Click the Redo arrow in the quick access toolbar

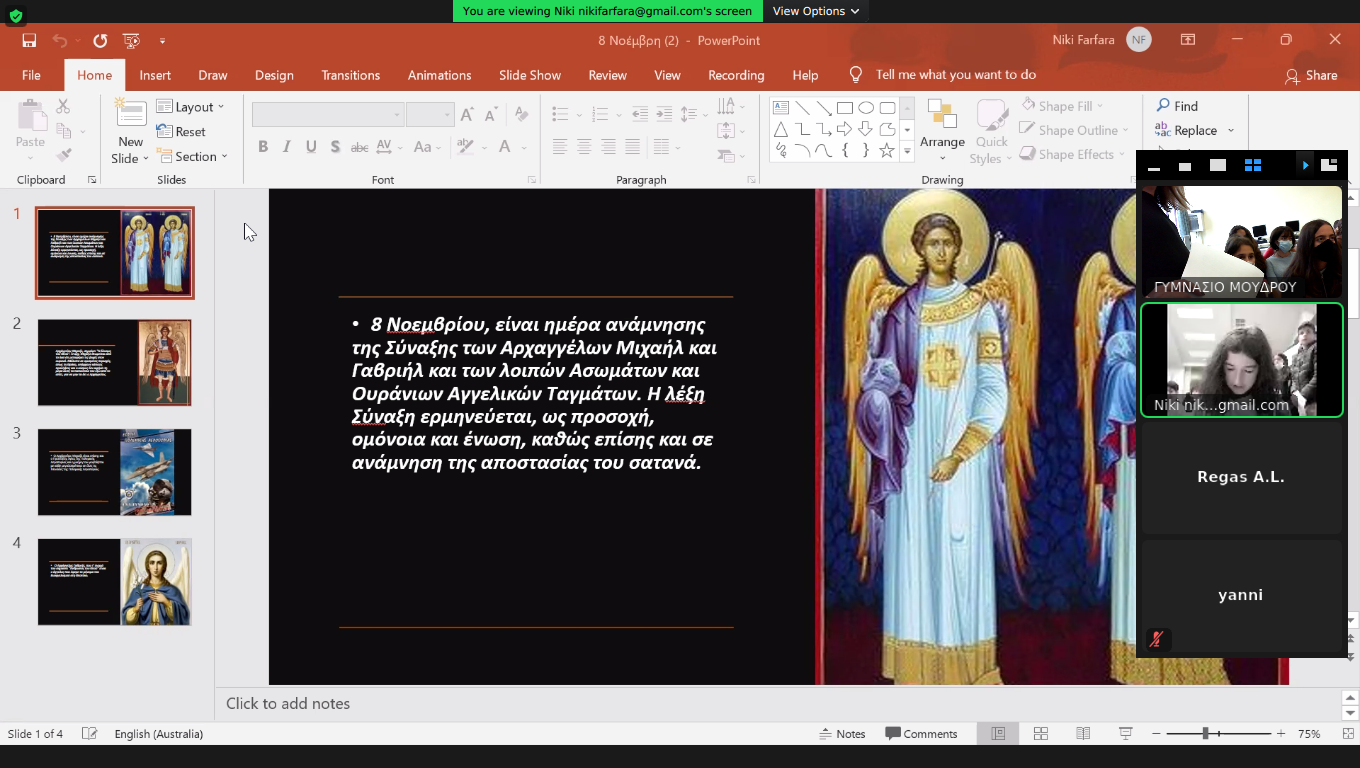100,41
